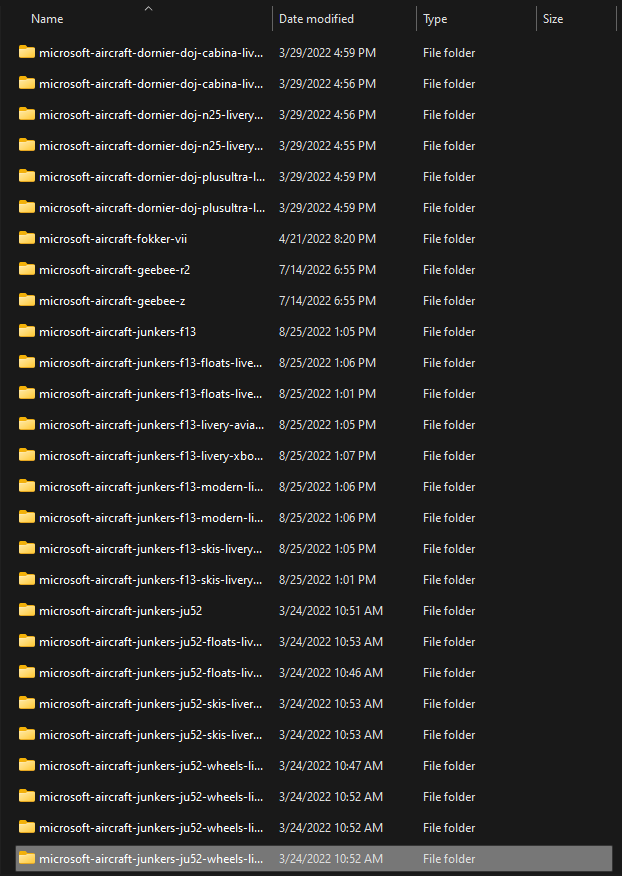Select the junkers-f13-livery-avia... folder name

click(151, 425)
